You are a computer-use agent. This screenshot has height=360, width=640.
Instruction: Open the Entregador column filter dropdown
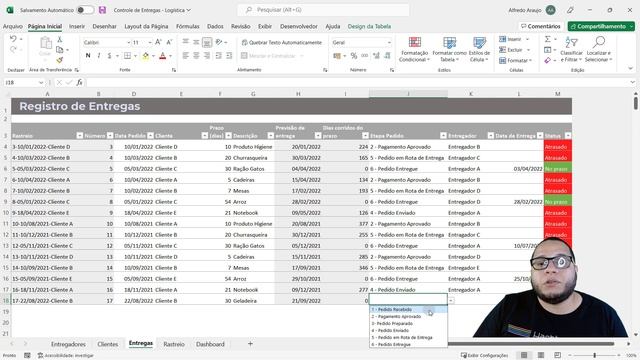[x=491, y=136]
